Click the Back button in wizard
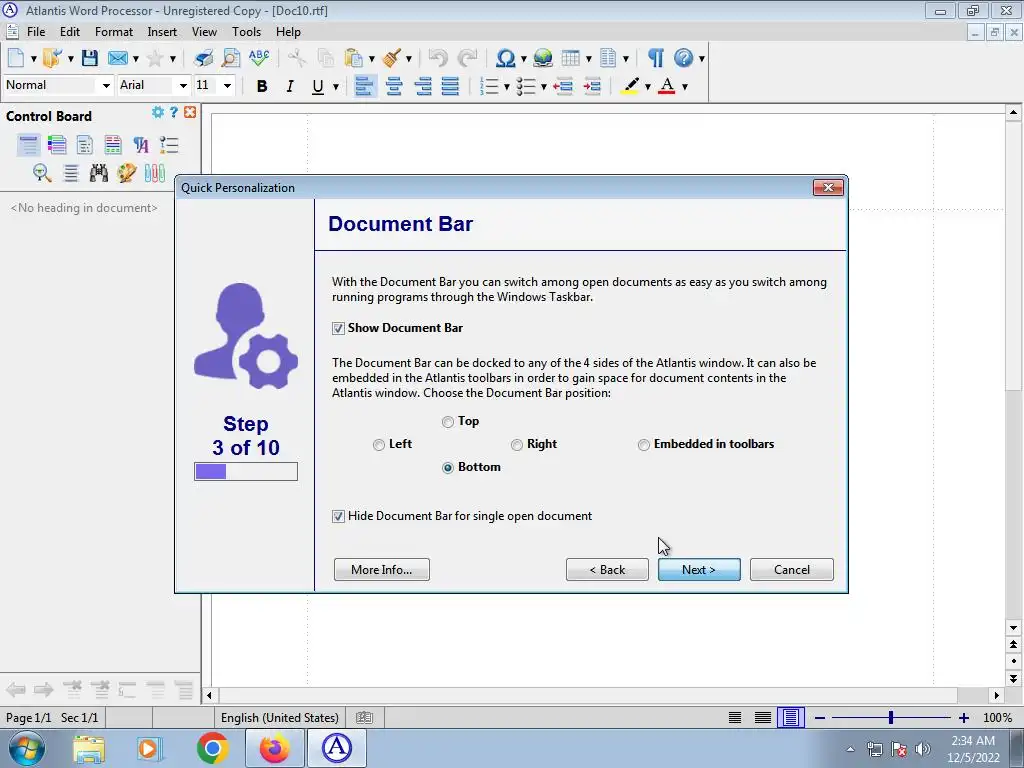1024x768 pixels. click(x=607, y=570)
